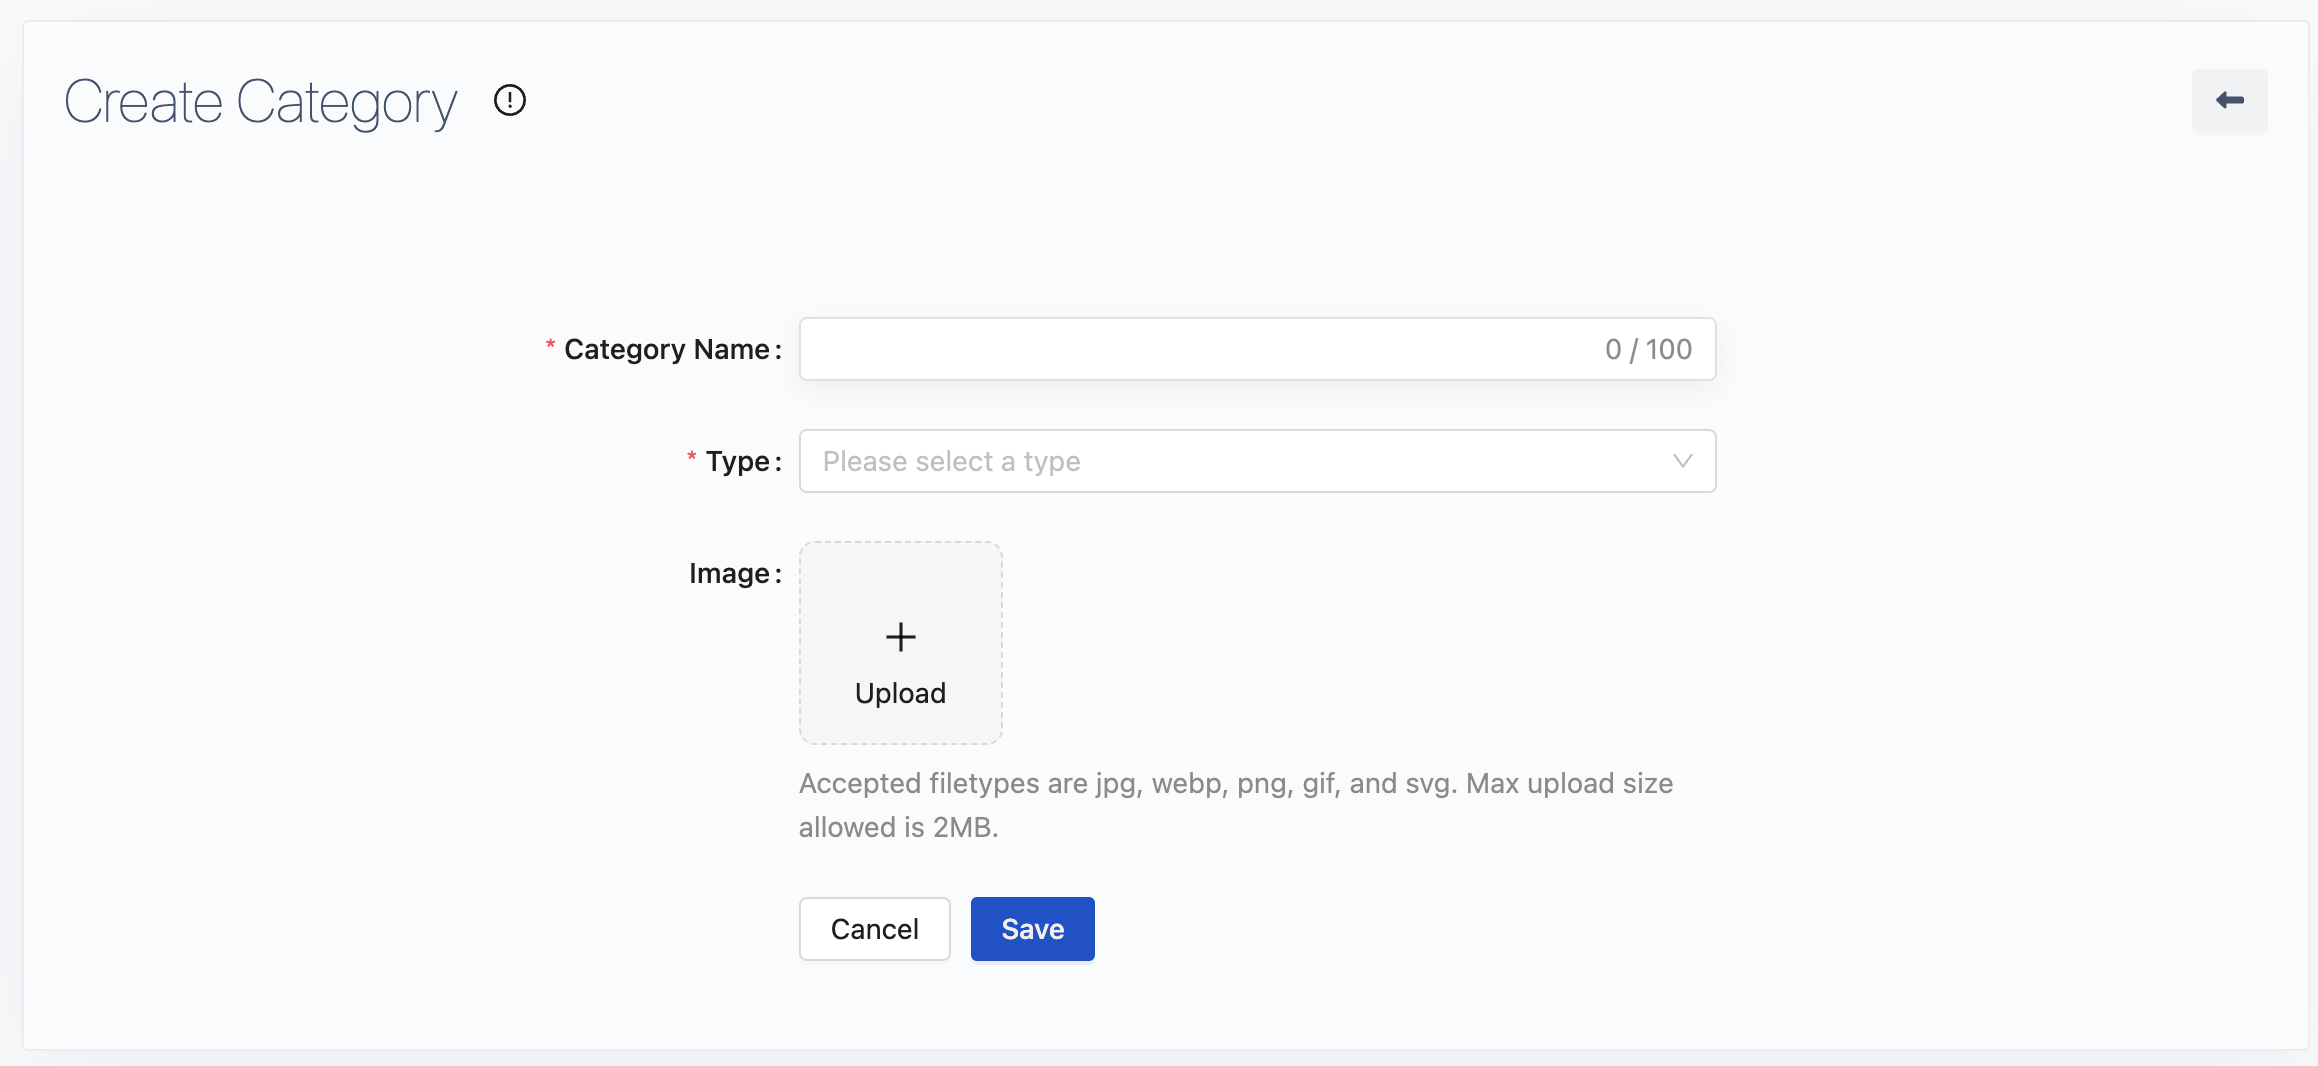The width and height of the screenshot is (2318, 1066).
Task: Click the red asterisk beside Type
Action: tap(691, 458)
